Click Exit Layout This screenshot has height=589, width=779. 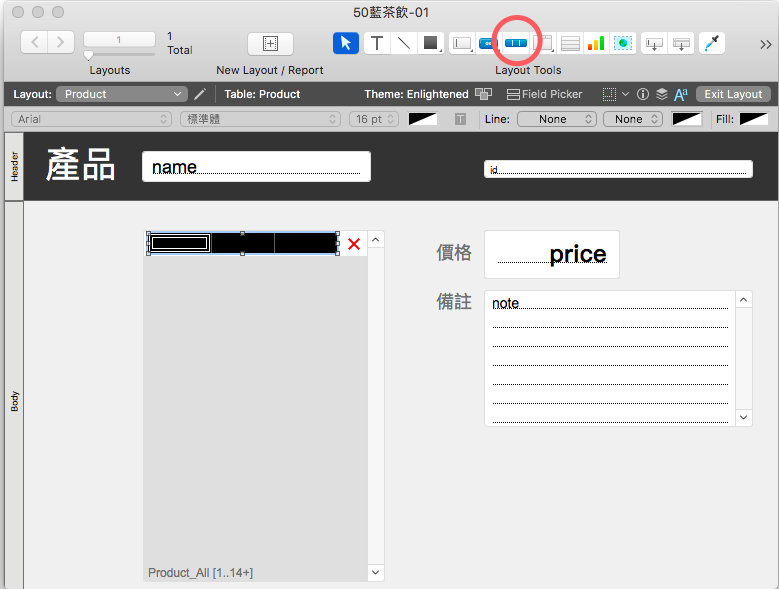tap(733, 94)
